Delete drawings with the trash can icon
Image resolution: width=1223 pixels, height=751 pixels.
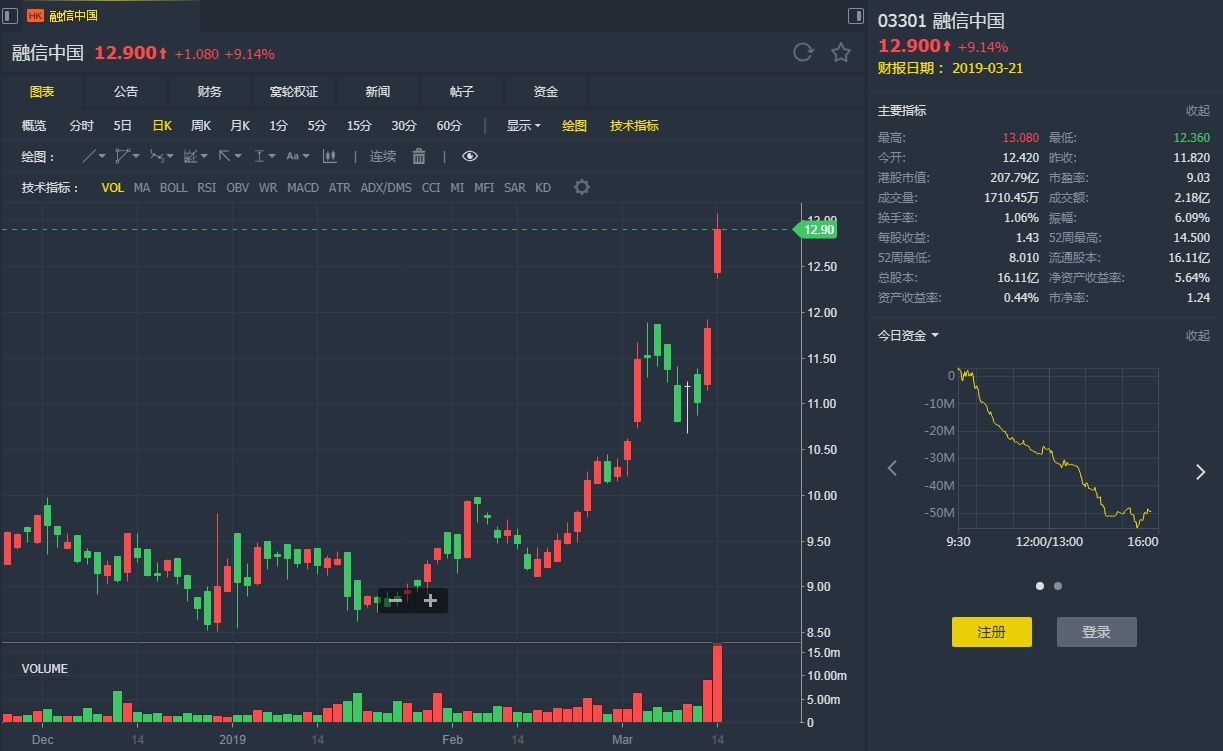pyautogui.click(x=419, y=156)
